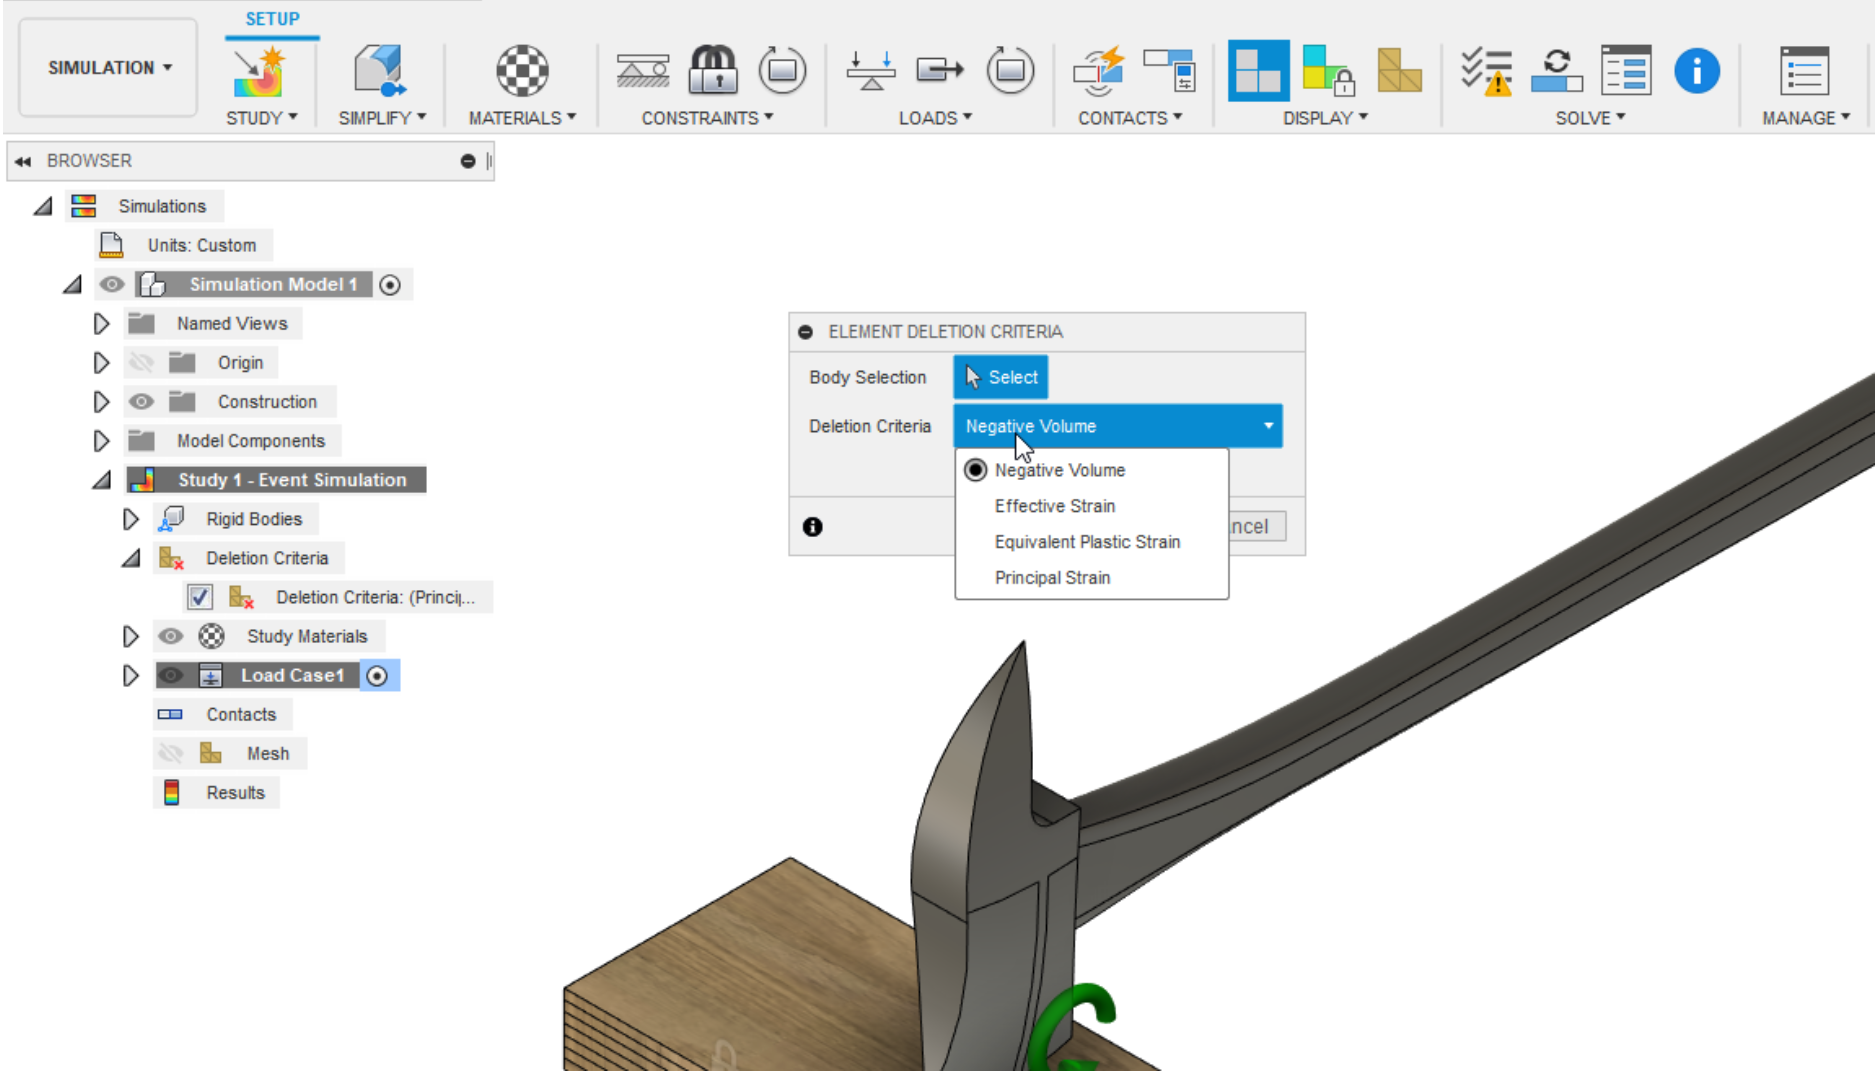Open the Deletion Criteria dropdown box

coord(1117,426)
